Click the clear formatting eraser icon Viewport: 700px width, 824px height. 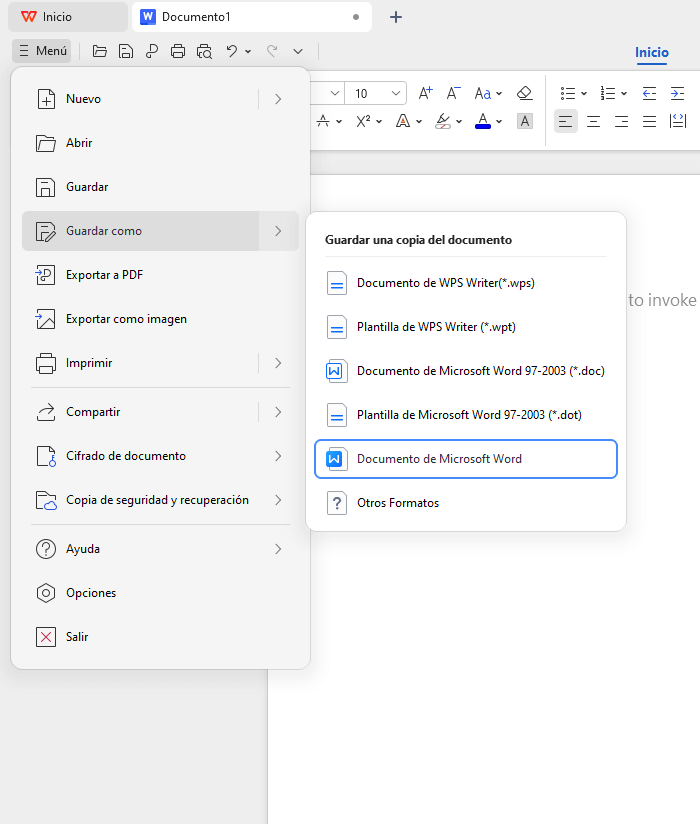[525, 93]
